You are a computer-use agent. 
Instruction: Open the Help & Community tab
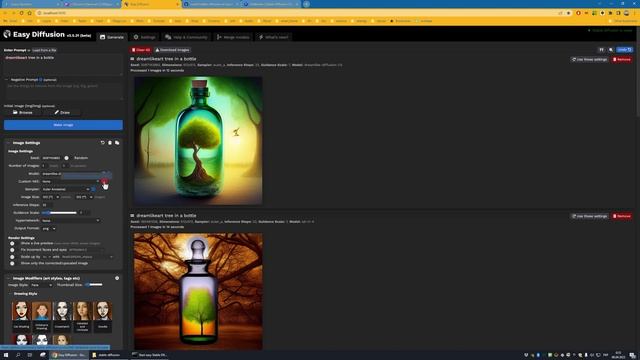[x=186, y=37]
